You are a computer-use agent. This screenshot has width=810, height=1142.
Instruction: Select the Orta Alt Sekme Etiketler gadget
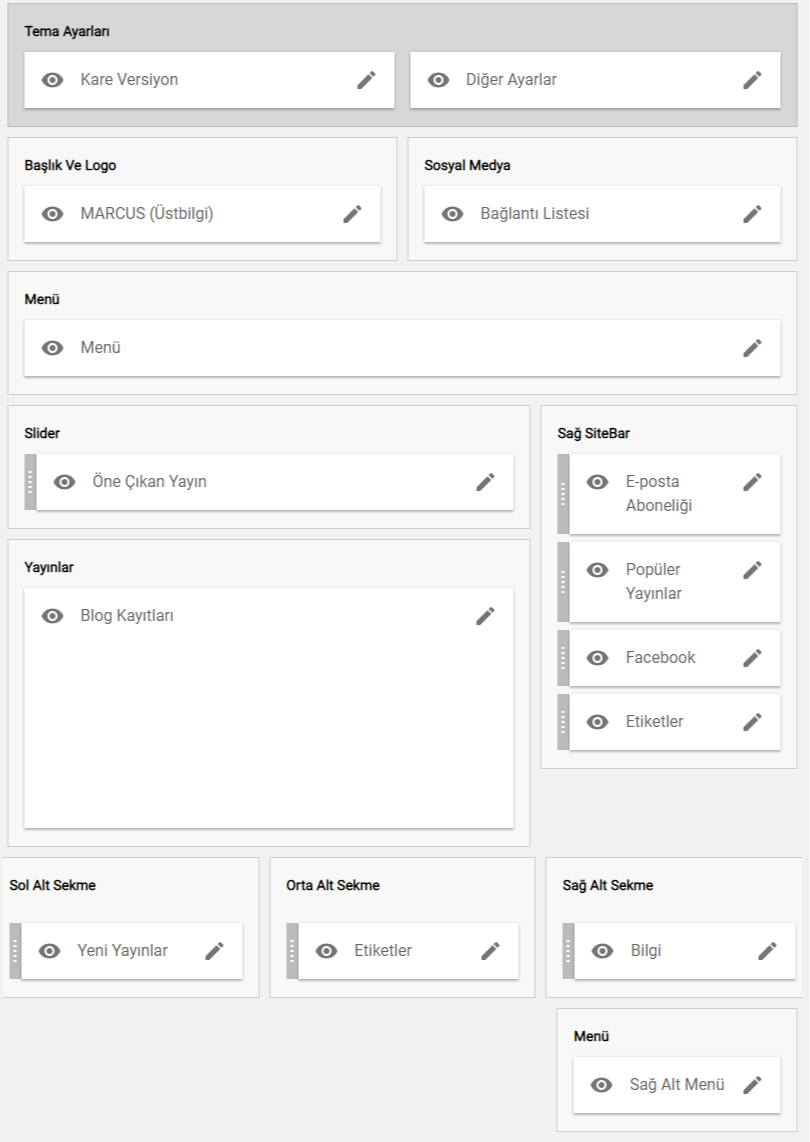[x=383, y=951]
